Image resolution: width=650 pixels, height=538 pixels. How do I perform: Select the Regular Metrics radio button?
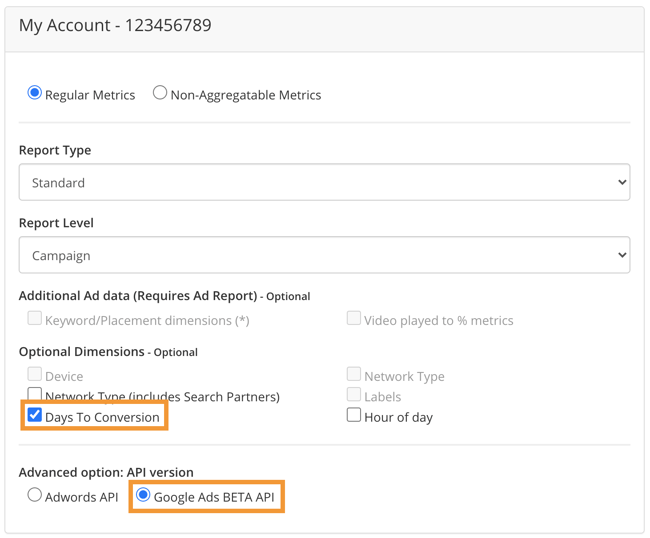35,93
